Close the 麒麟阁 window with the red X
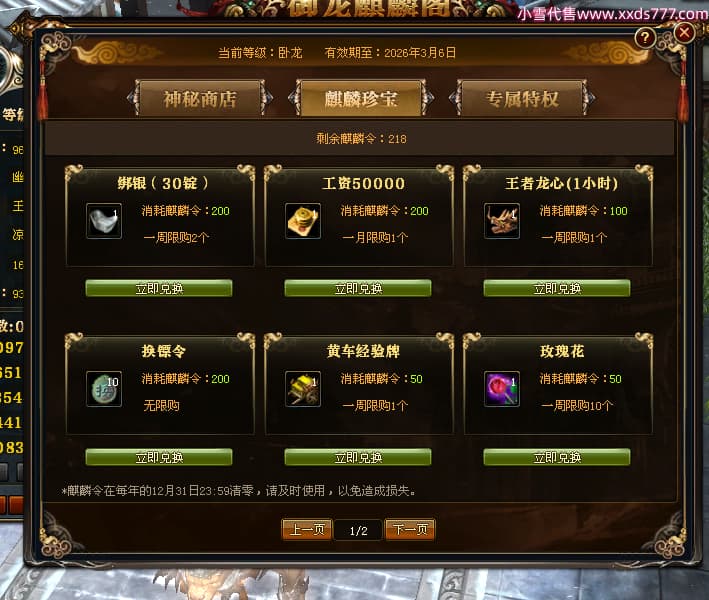 (x=685, y=33)
